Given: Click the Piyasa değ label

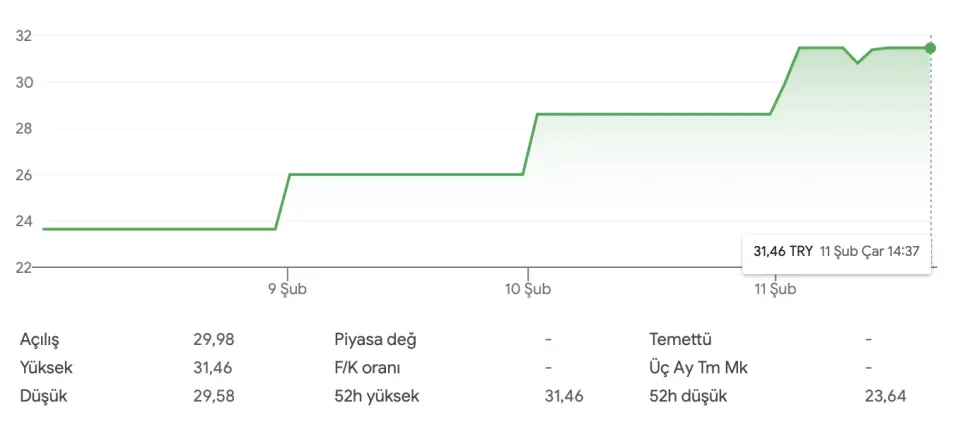Looking at the screenshot, I should 375,339.
